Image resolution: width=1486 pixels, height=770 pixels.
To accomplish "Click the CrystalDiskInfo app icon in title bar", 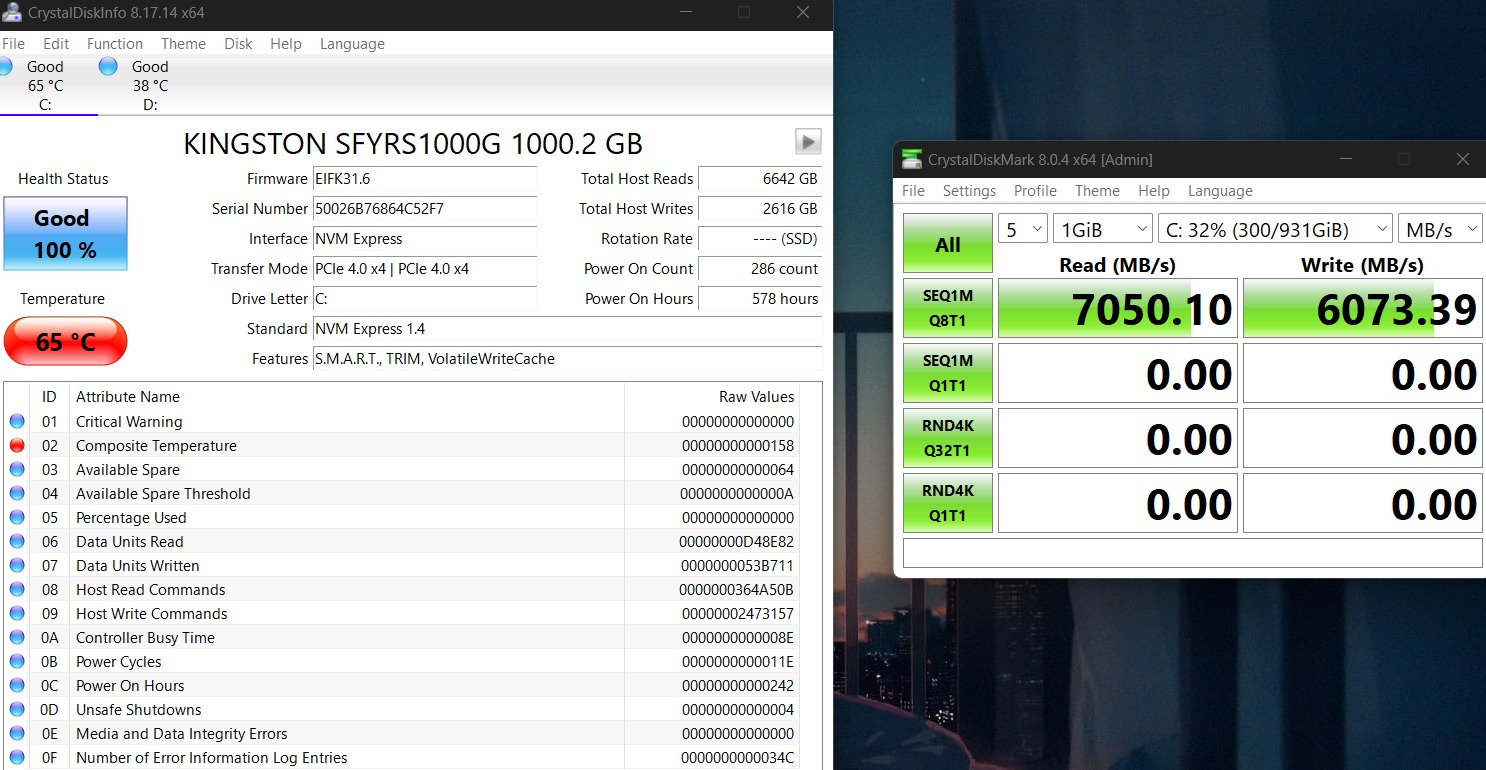I will click(x=13, y=12).
